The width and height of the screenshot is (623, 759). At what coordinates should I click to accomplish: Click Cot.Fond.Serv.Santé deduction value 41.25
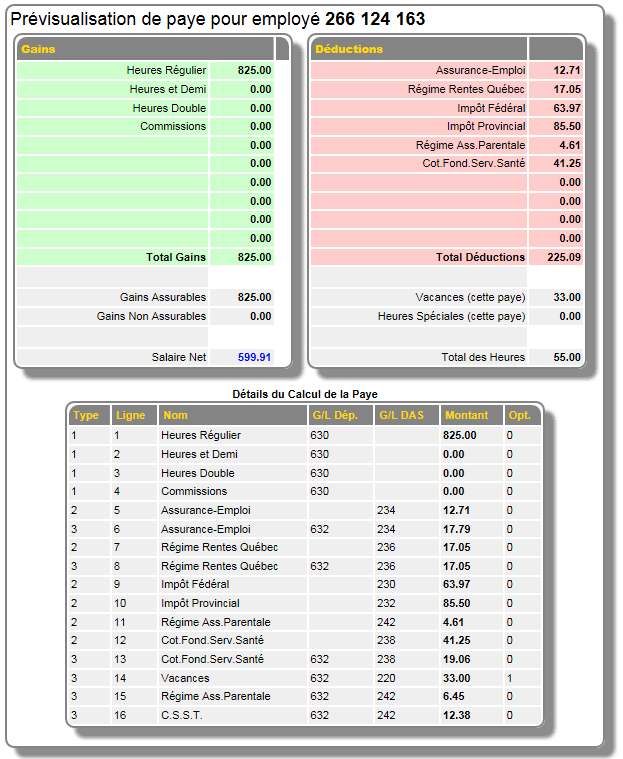[567, 164]
